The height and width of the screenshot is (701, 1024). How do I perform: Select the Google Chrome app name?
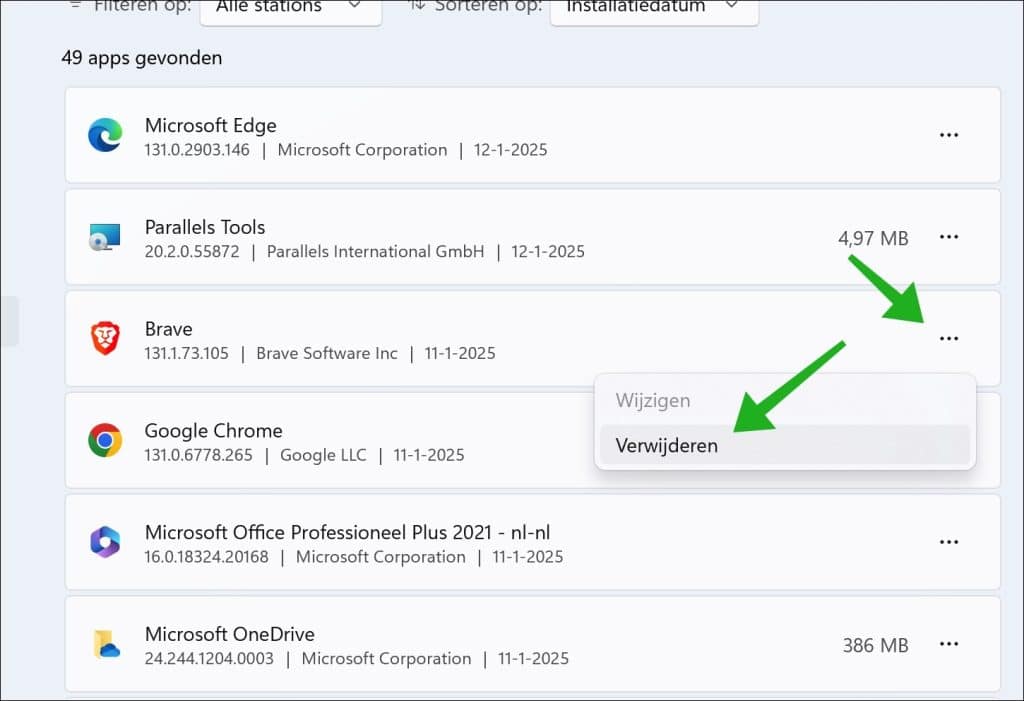tap(214, 431)
